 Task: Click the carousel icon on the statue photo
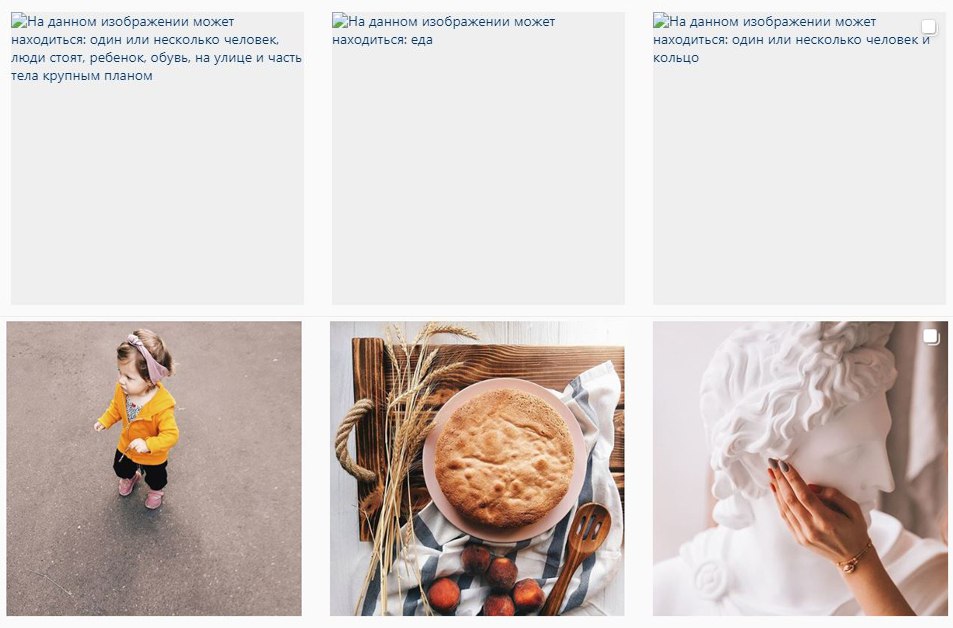[931, 336]
